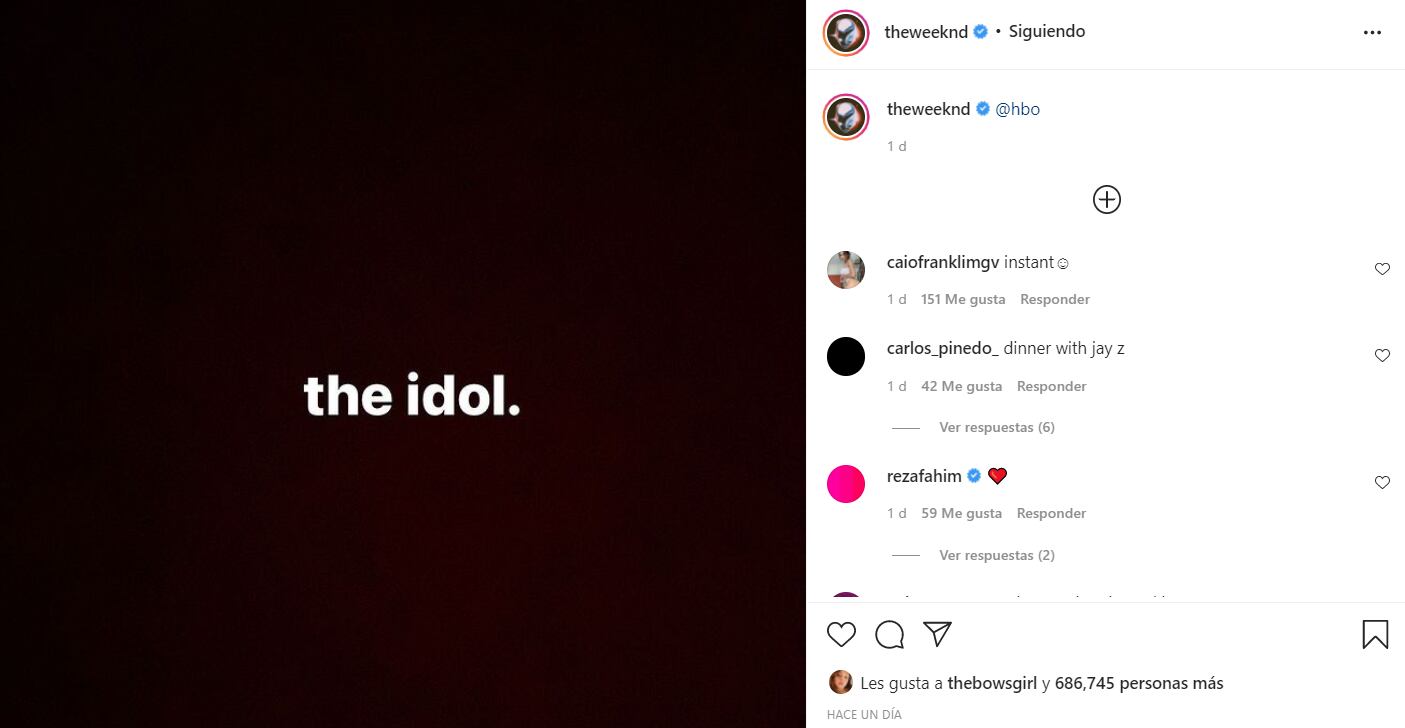Viewport: 1405px width, 728px height.
Task: Open the @hbo tagged account link
Action: click(1018, 109)
